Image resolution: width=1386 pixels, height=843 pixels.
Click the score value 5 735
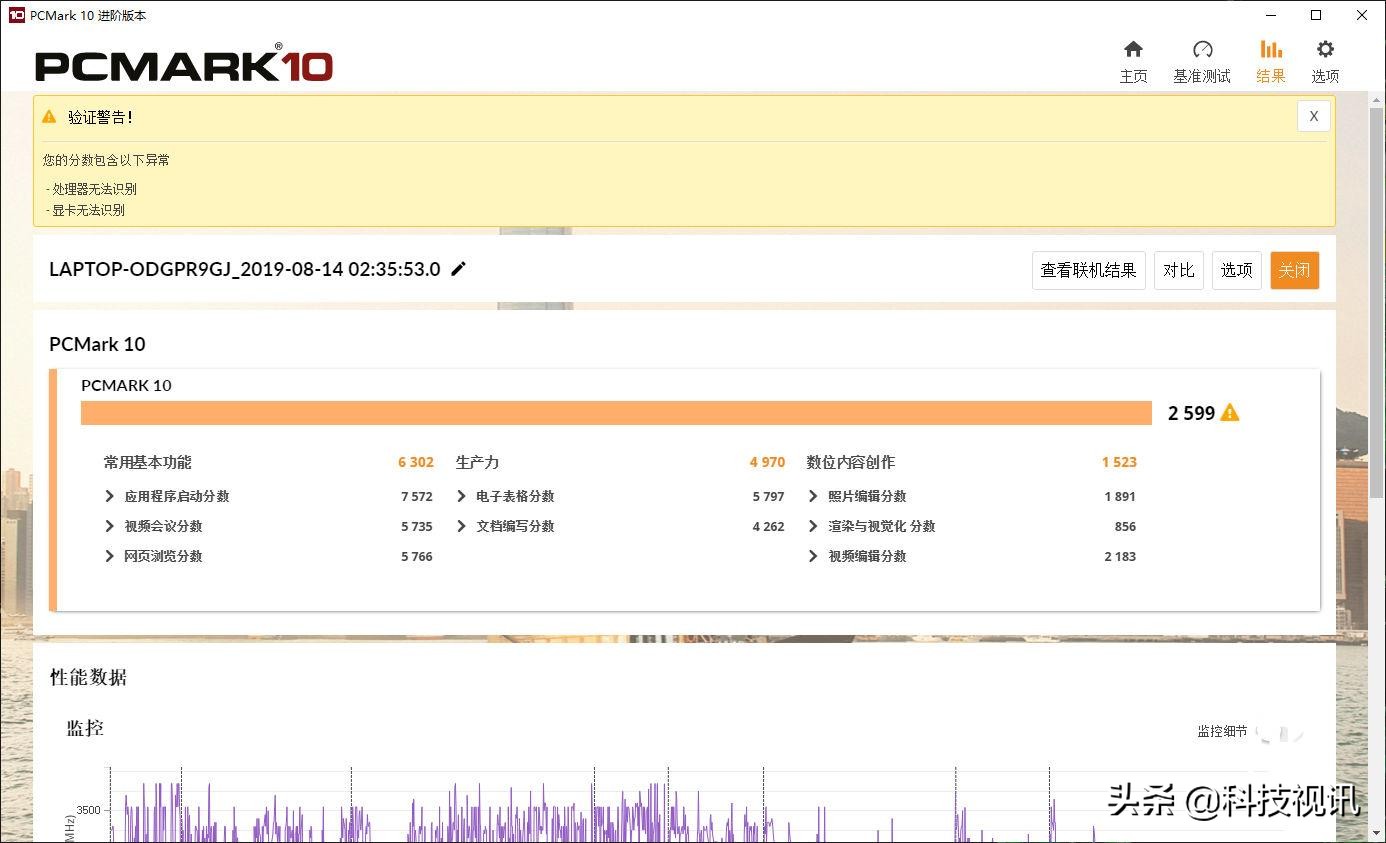(417, 526)
